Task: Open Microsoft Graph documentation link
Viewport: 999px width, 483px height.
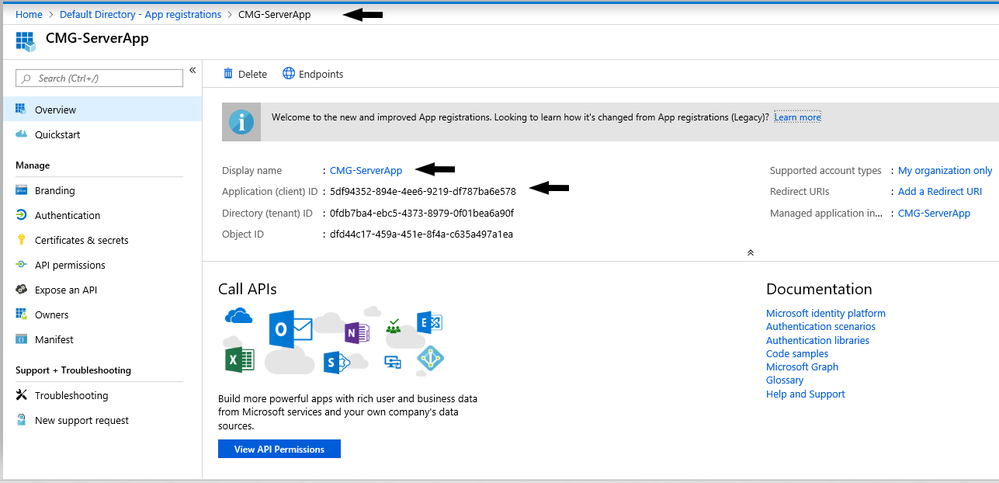Action: (x=802, y=367)
